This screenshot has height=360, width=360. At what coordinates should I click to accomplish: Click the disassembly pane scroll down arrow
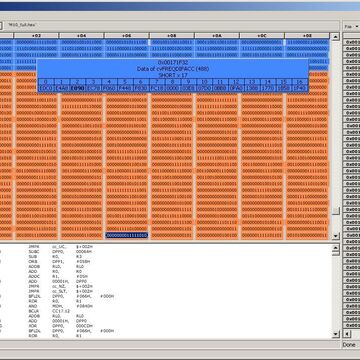click(x=336, y=334)
